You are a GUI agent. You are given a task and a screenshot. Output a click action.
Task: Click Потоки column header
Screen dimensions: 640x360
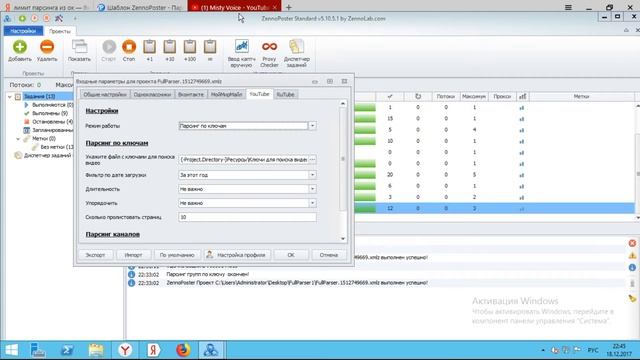coord(445,96)
